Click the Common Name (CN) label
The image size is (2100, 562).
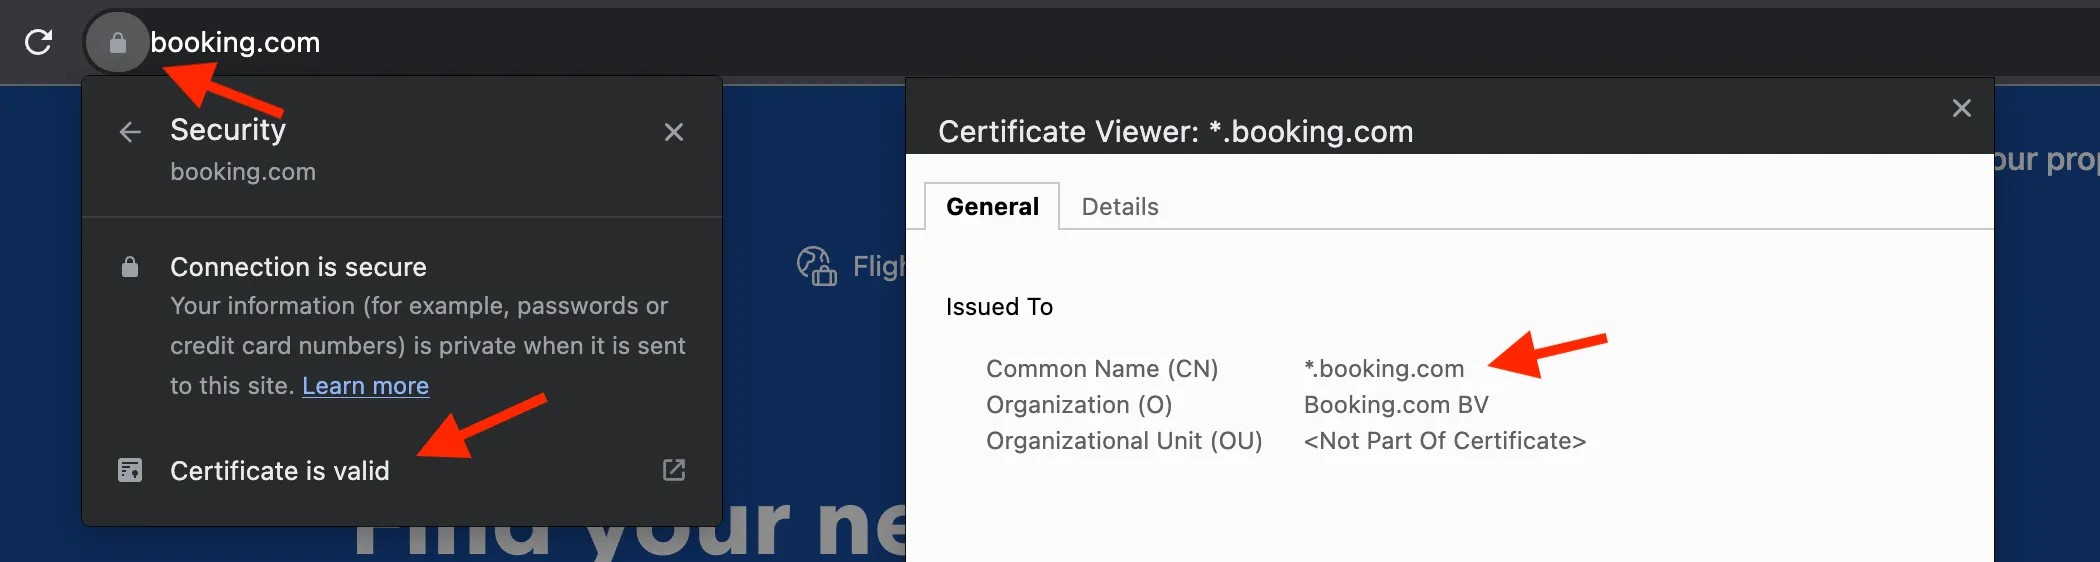[x=1102, y=369]
